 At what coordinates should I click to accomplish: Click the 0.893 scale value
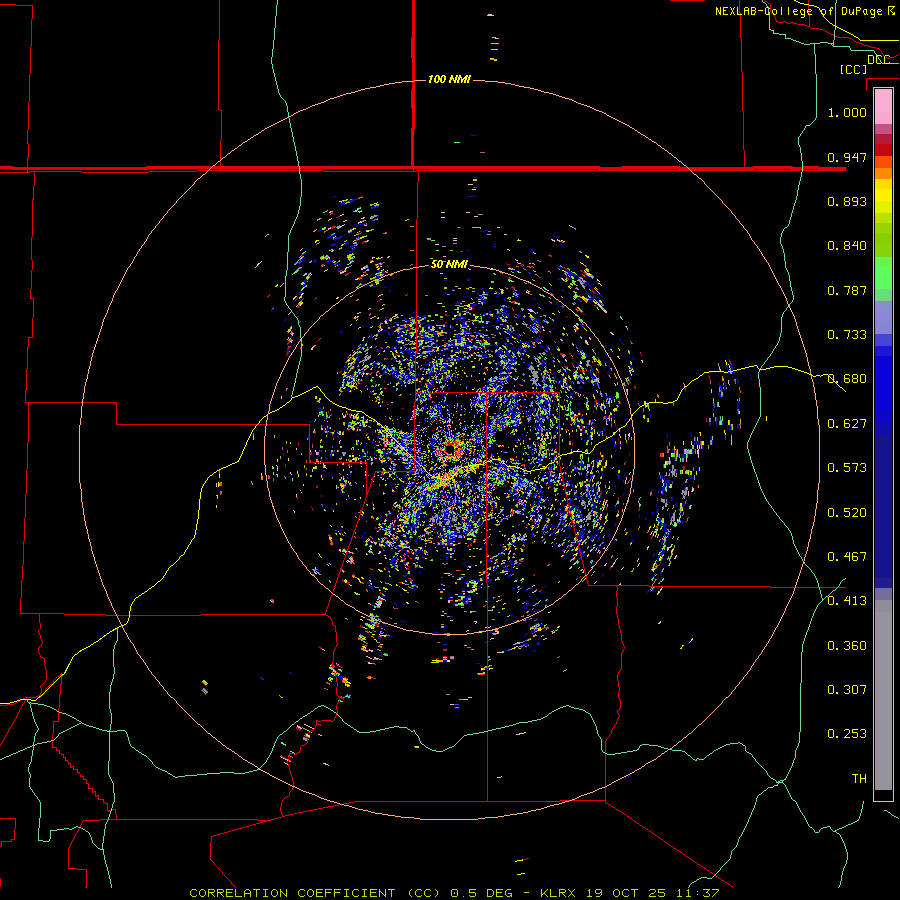coord(847,201)
